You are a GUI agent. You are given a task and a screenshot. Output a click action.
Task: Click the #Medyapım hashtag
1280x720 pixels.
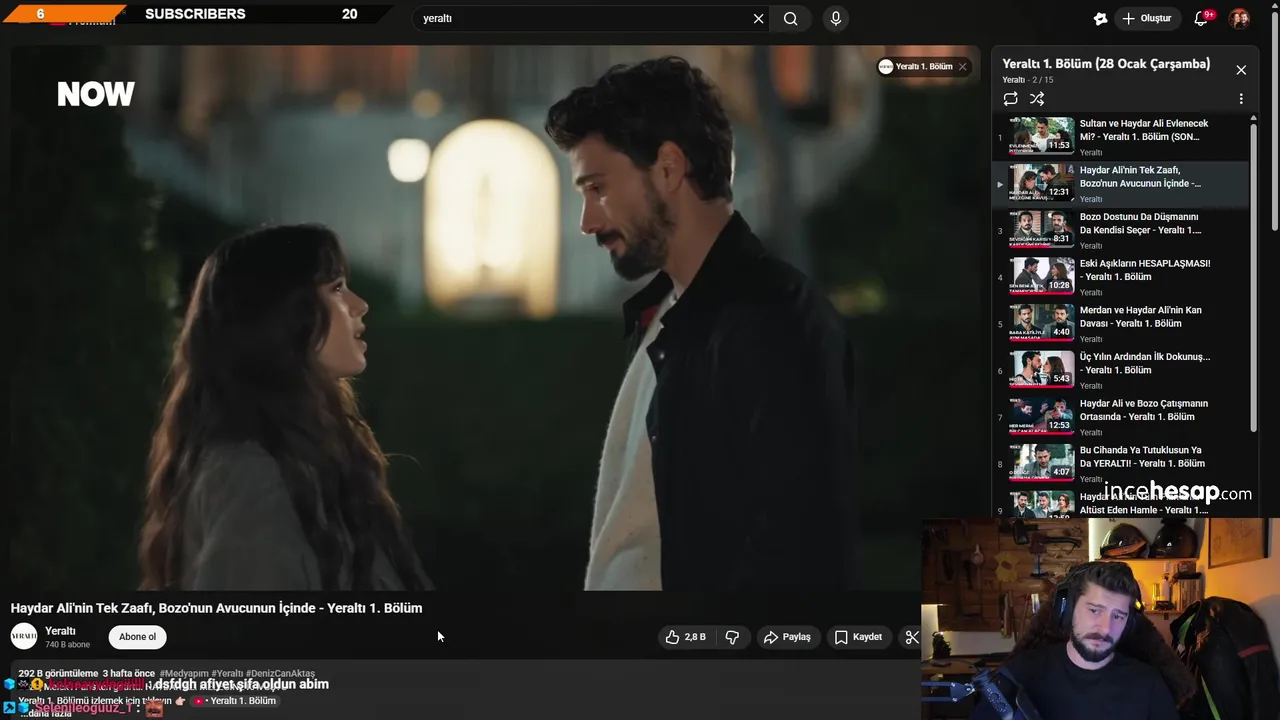184,674
